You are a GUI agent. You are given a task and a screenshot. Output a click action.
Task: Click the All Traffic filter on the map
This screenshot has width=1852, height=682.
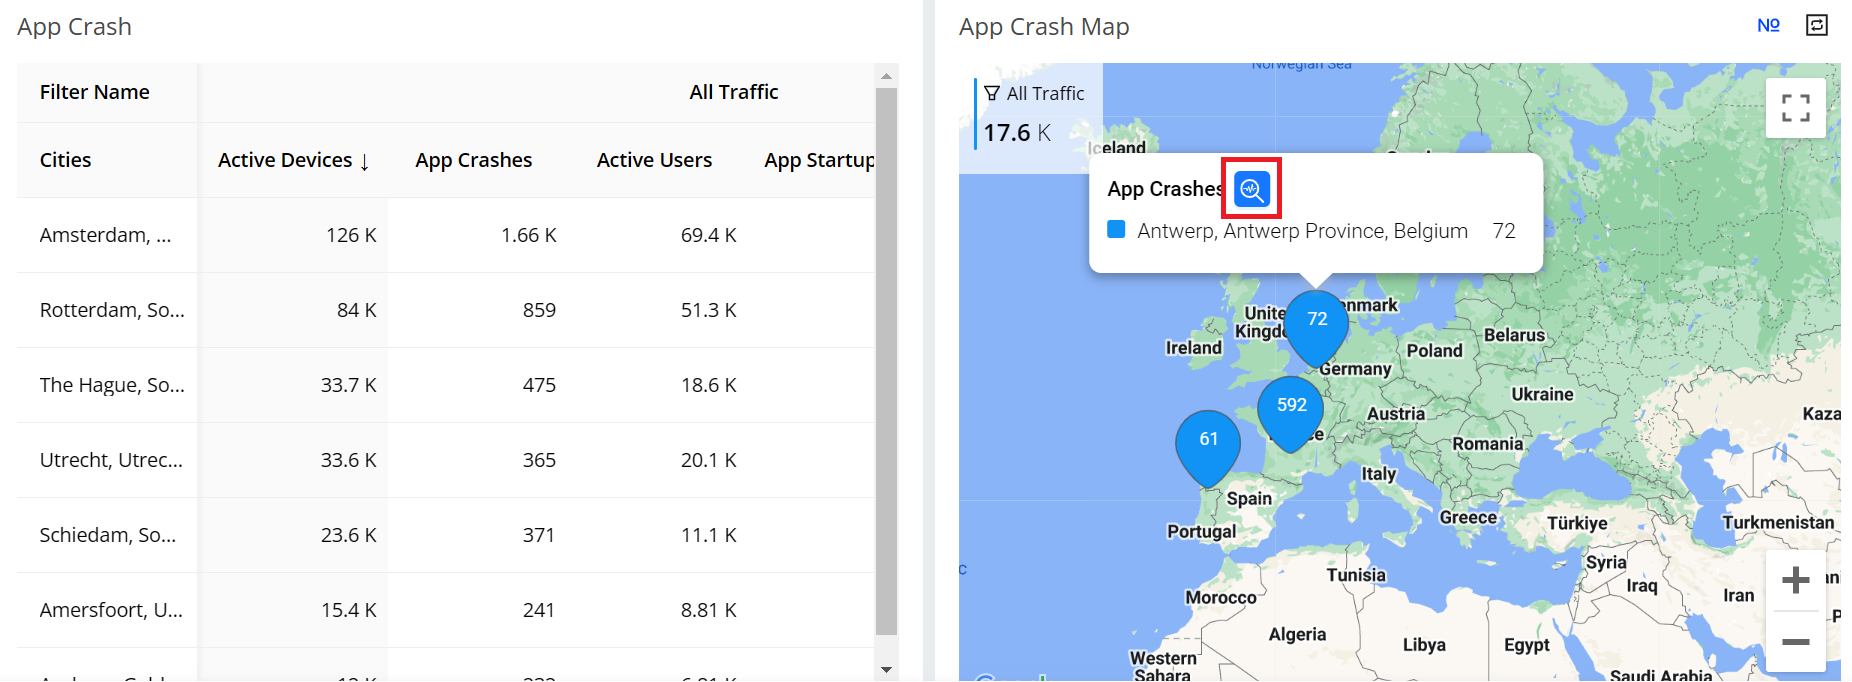[1035, 94]
